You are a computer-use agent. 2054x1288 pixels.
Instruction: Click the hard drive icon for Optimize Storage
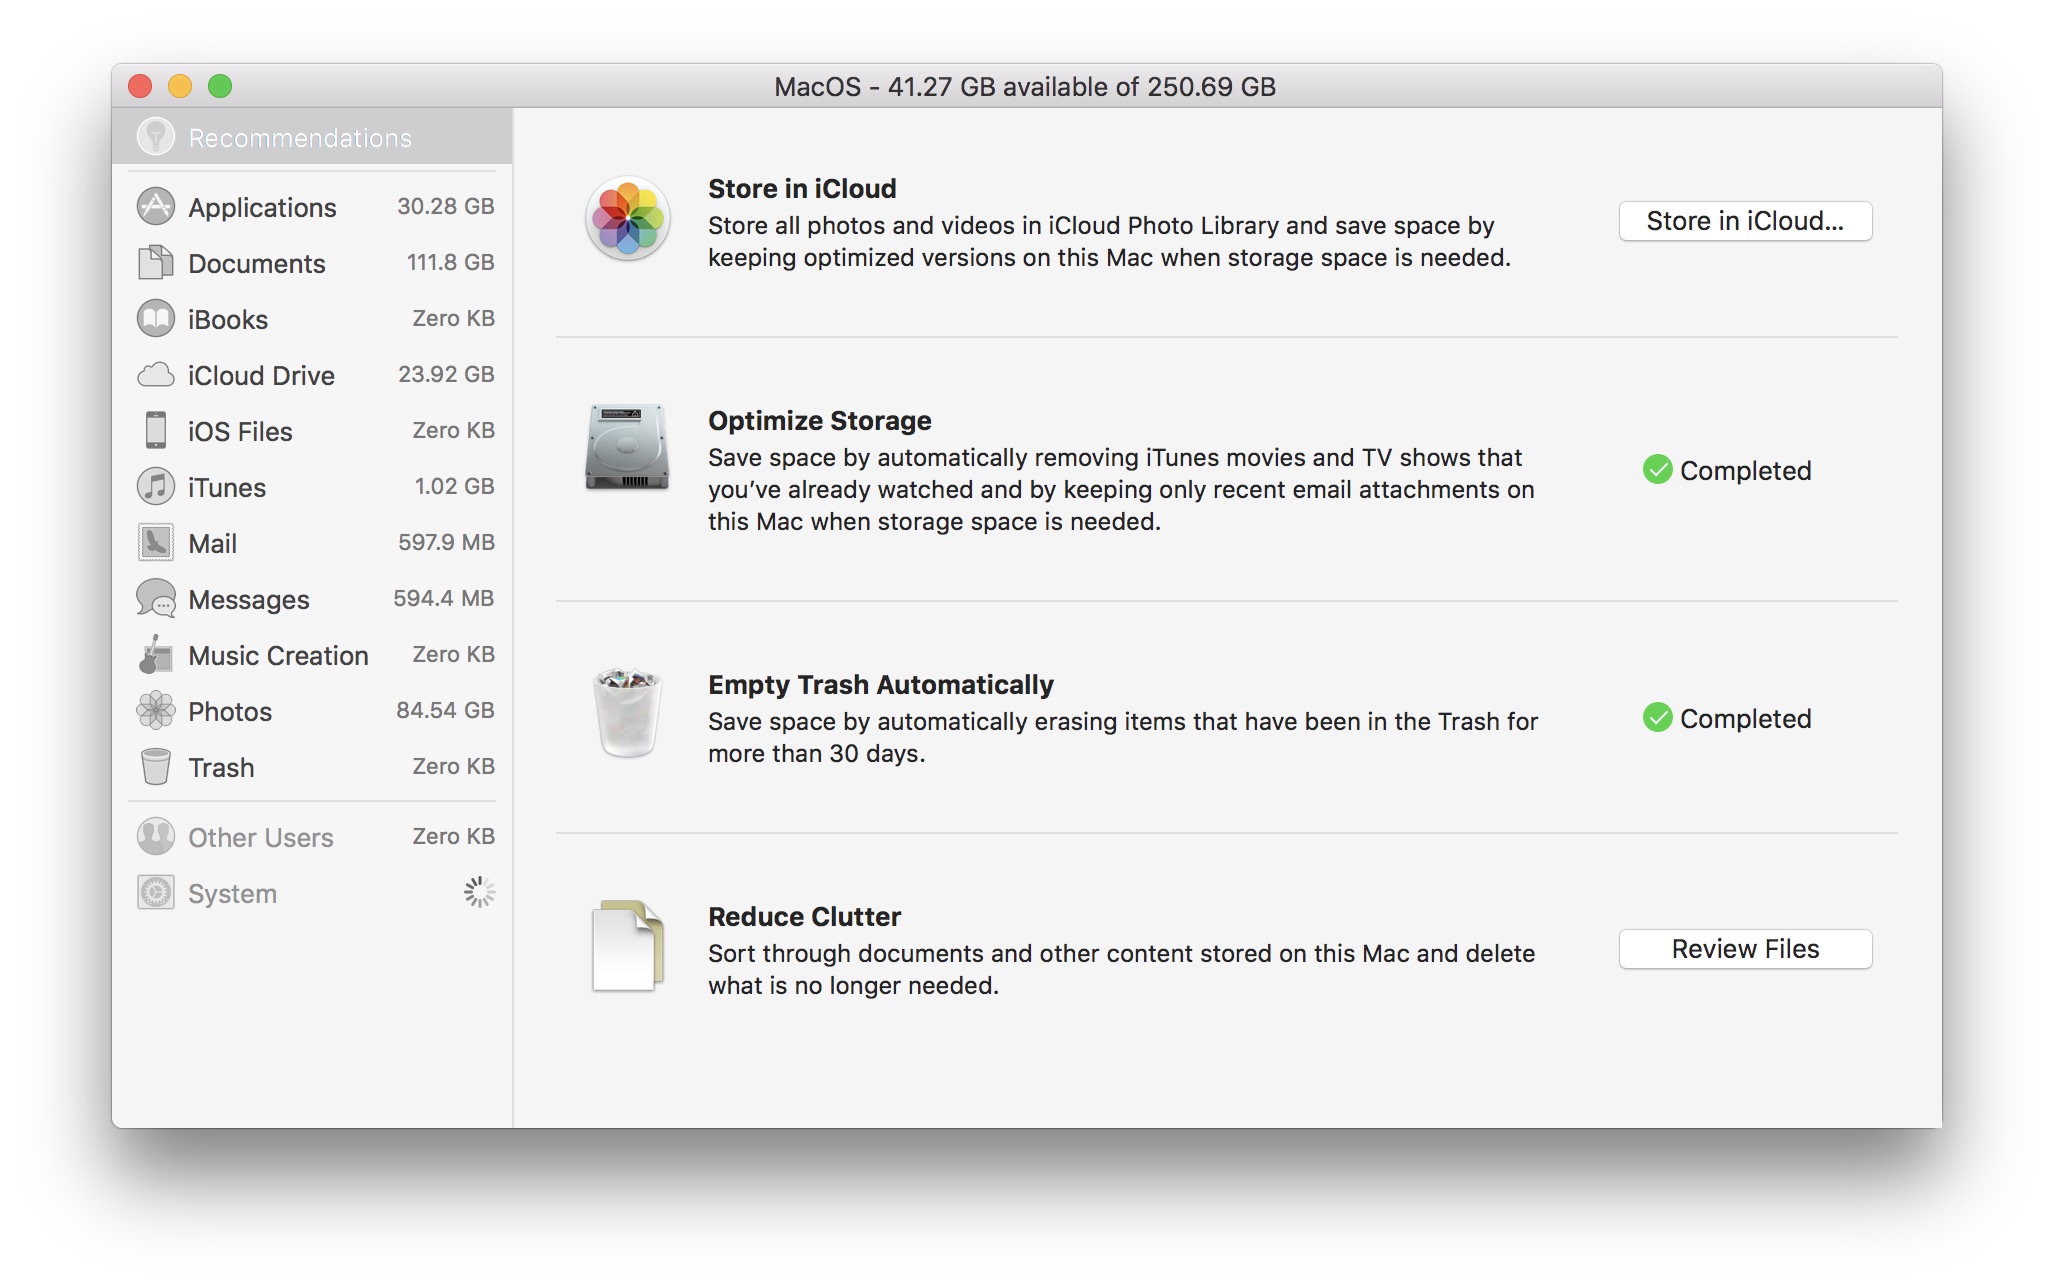(x=627, y=447)
